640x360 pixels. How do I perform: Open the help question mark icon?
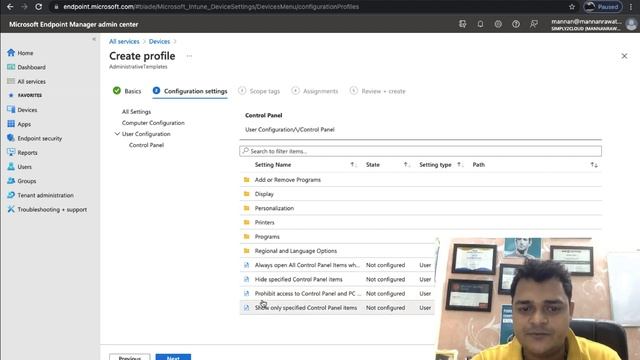tap(516, 24)
